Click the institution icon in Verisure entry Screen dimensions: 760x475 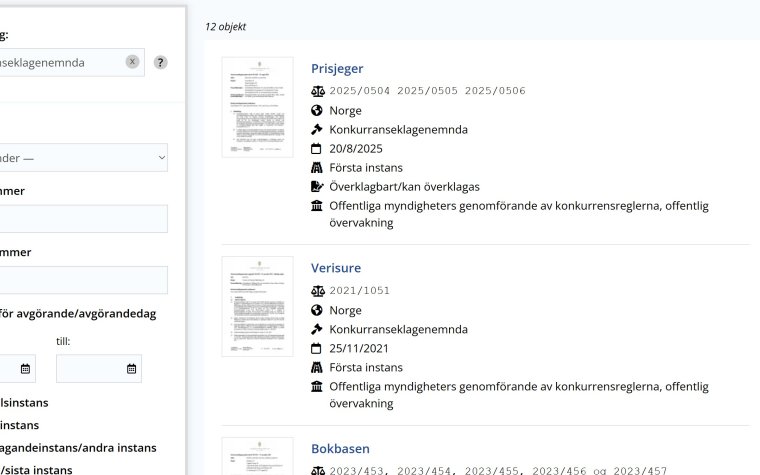(318, 386)
